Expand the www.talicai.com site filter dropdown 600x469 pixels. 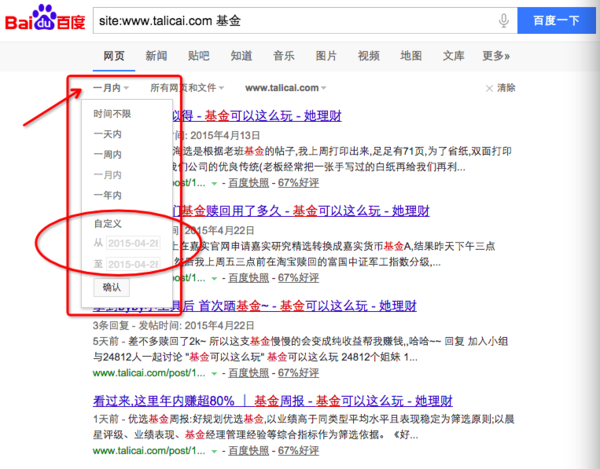pyautogui.click(x=285, y=88)
